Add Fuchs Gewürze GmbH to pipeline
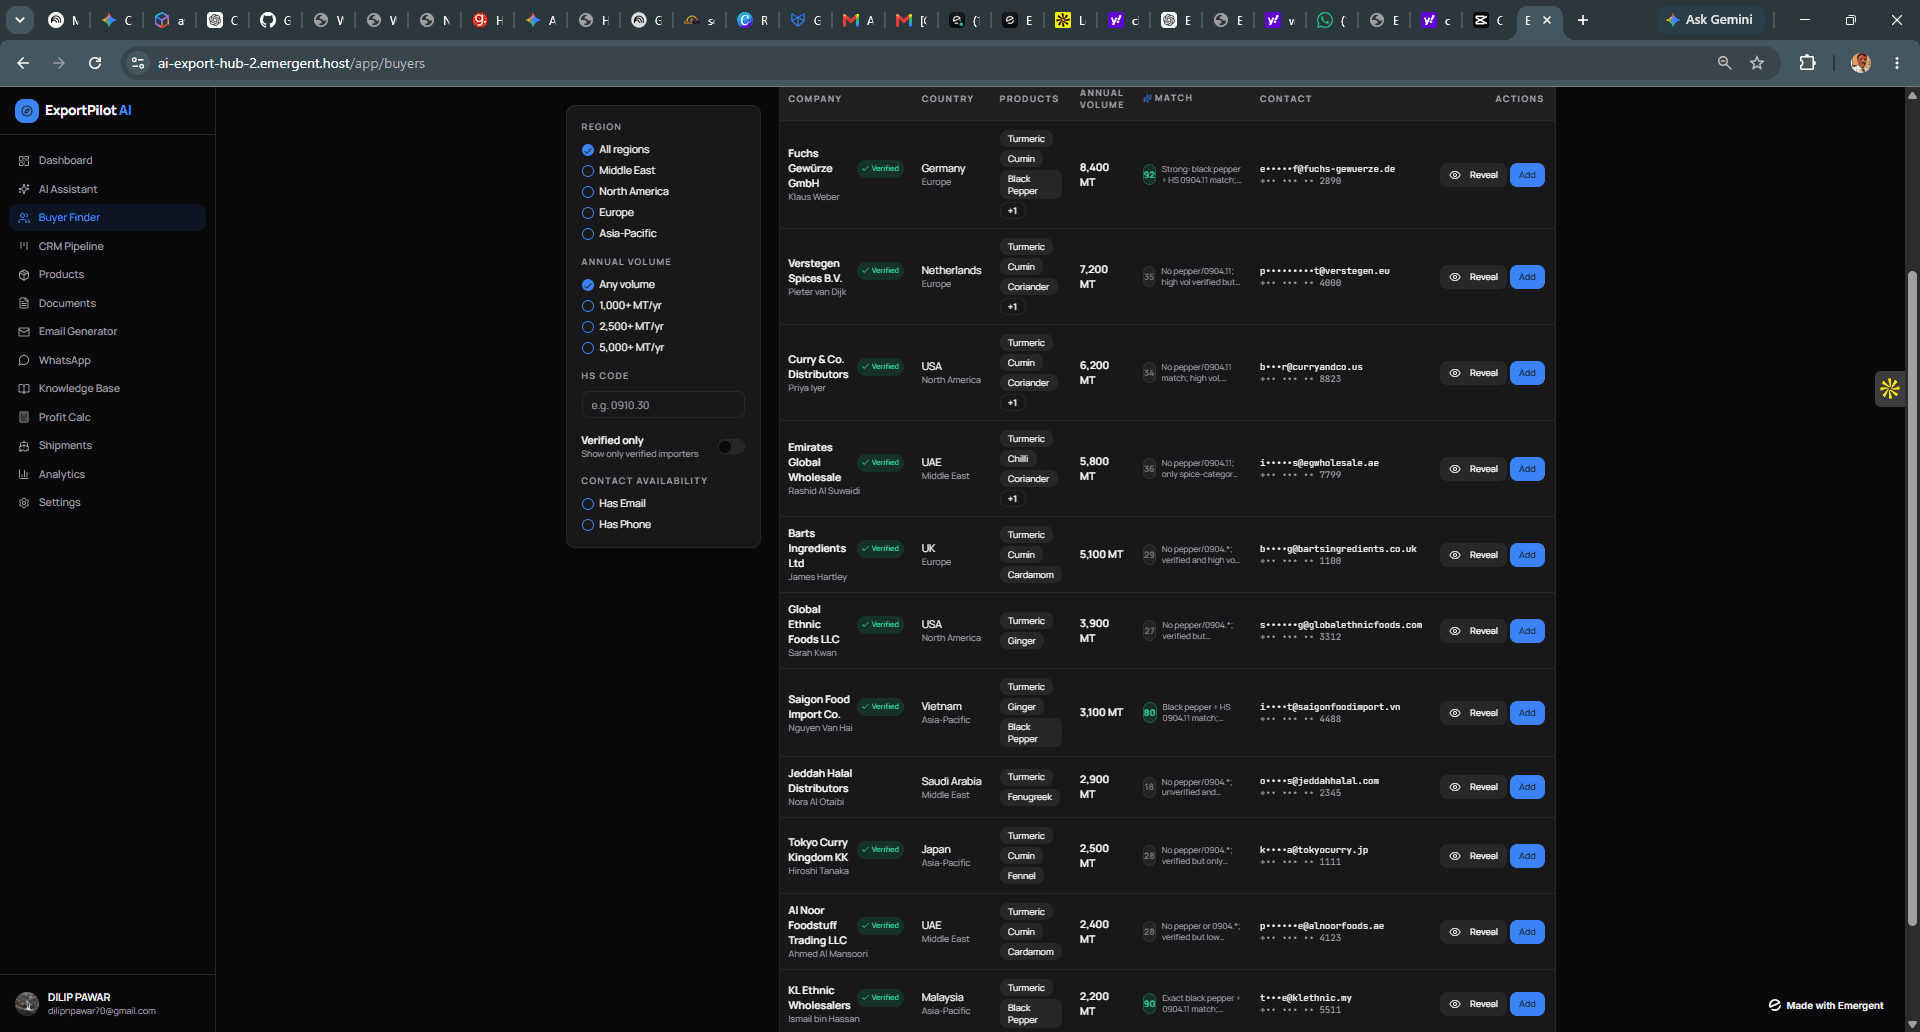 pyautogui.click(x=1527, y=175)
